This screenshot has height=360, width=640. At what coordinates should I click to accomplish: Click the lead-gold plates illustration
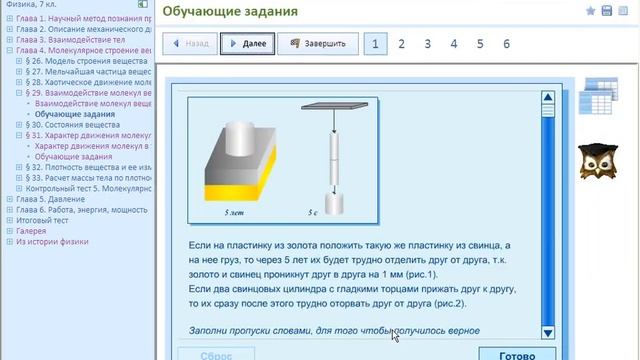click(240, 161)
